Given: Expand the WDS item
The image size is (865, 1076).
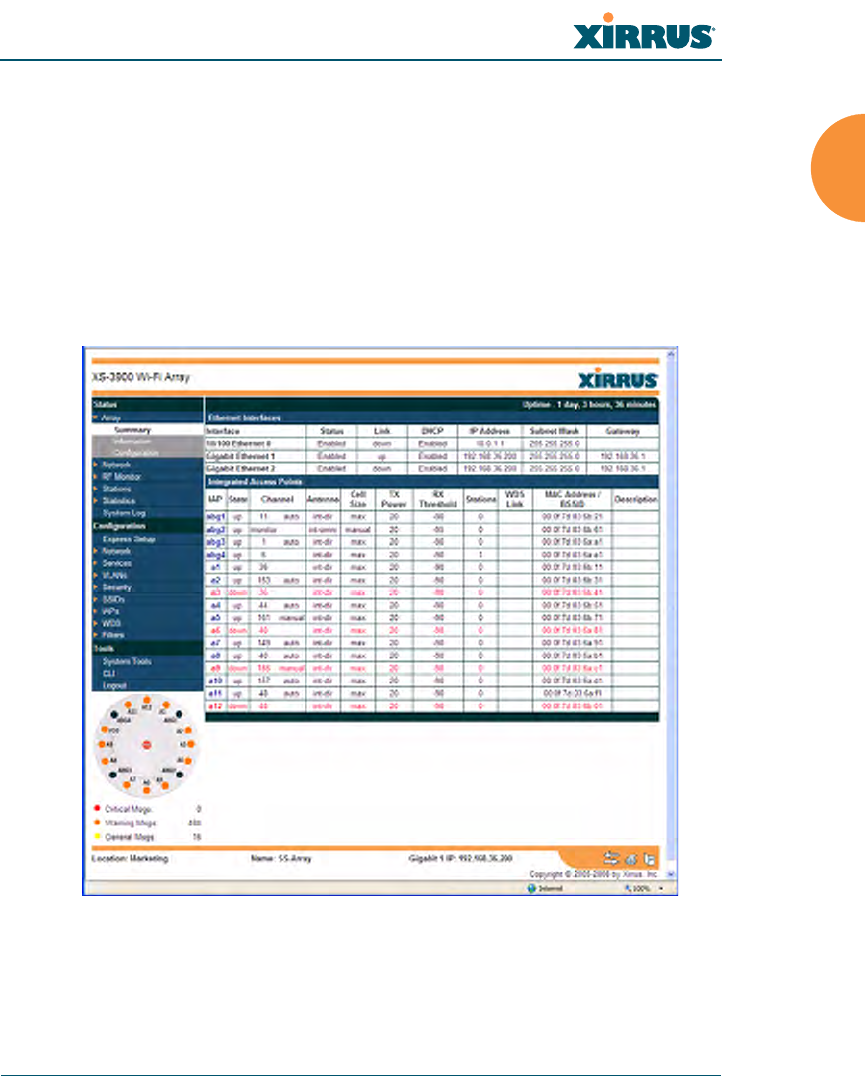Looking at the screenshot, I should tap(96, 623).
